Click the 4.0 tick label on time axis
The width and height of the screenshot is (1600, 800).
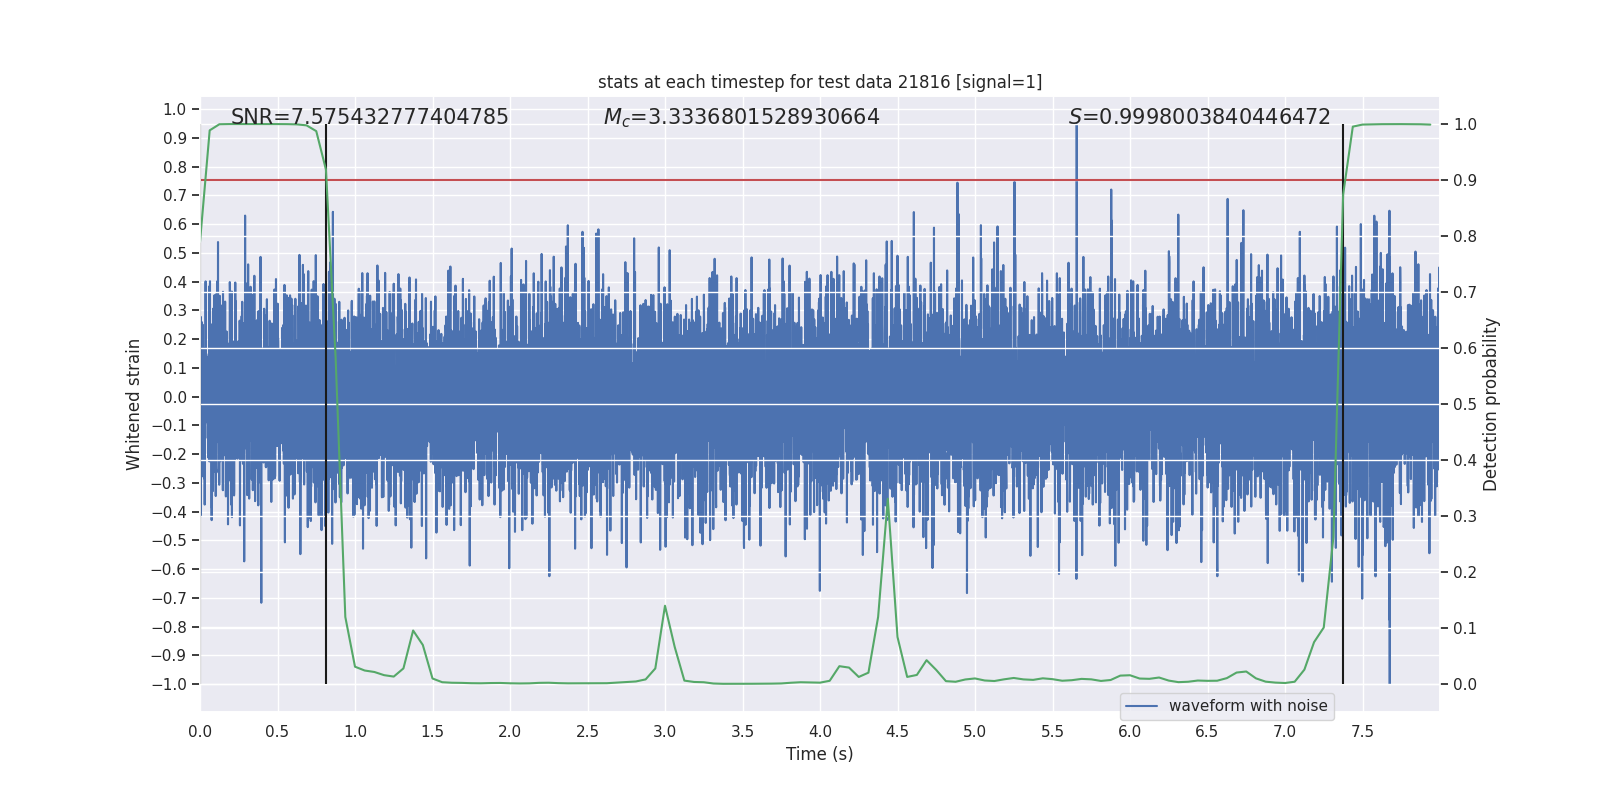coord(819,731)
